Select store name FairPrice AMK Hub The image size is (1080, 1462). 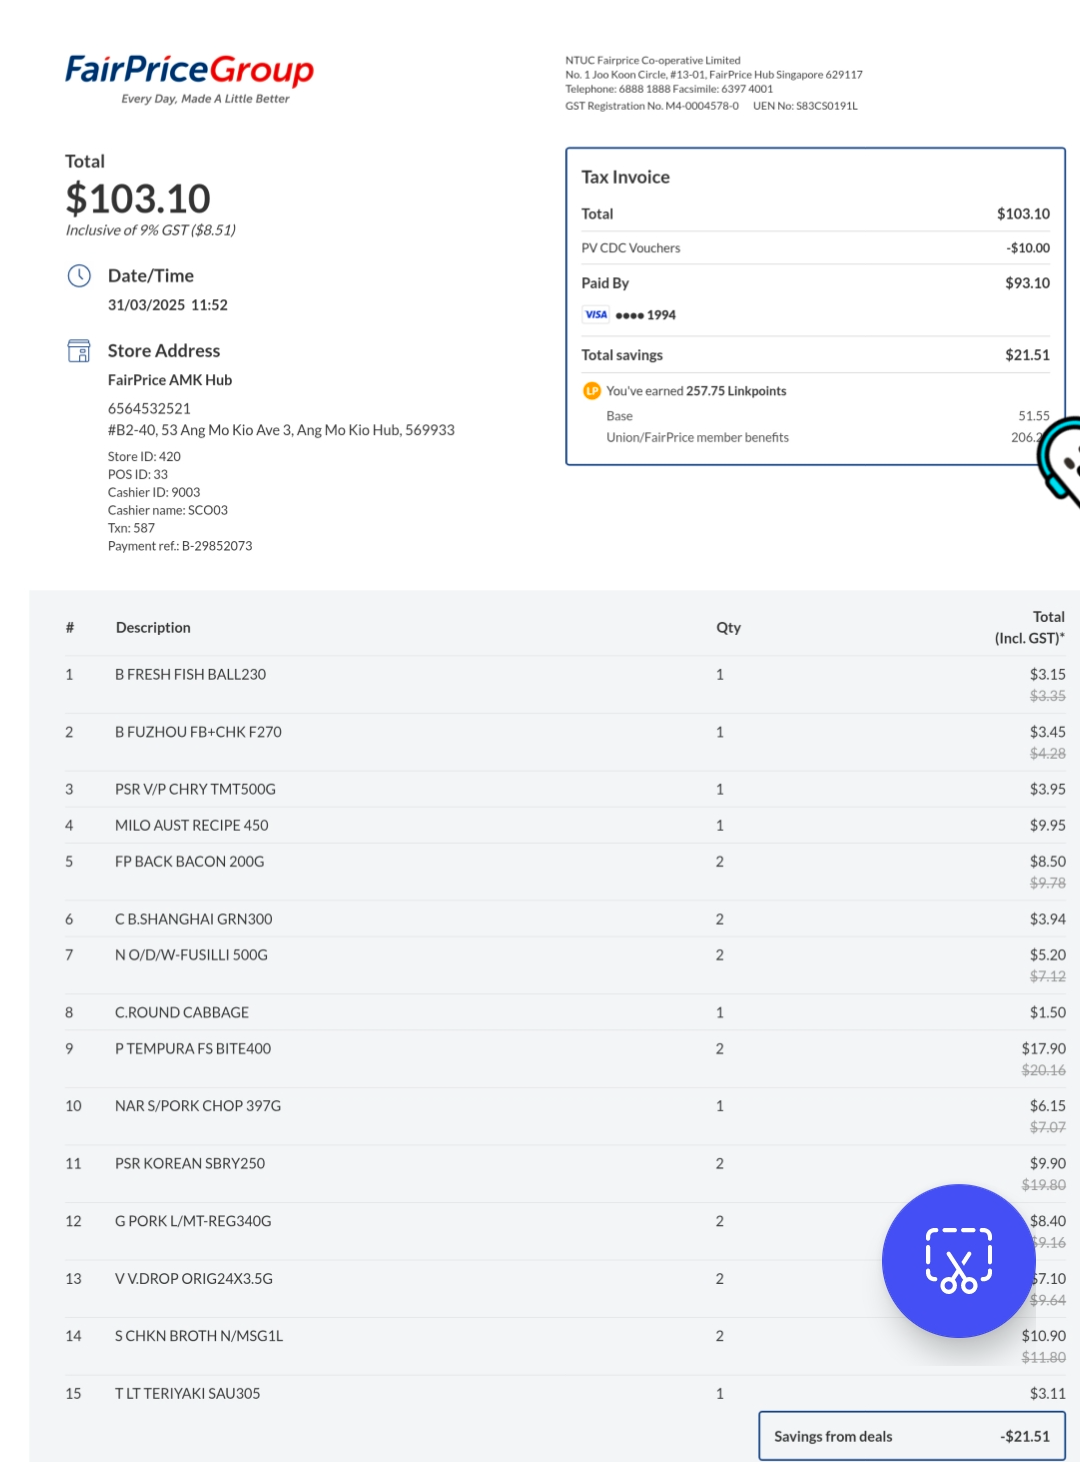[x=170, y=380]
